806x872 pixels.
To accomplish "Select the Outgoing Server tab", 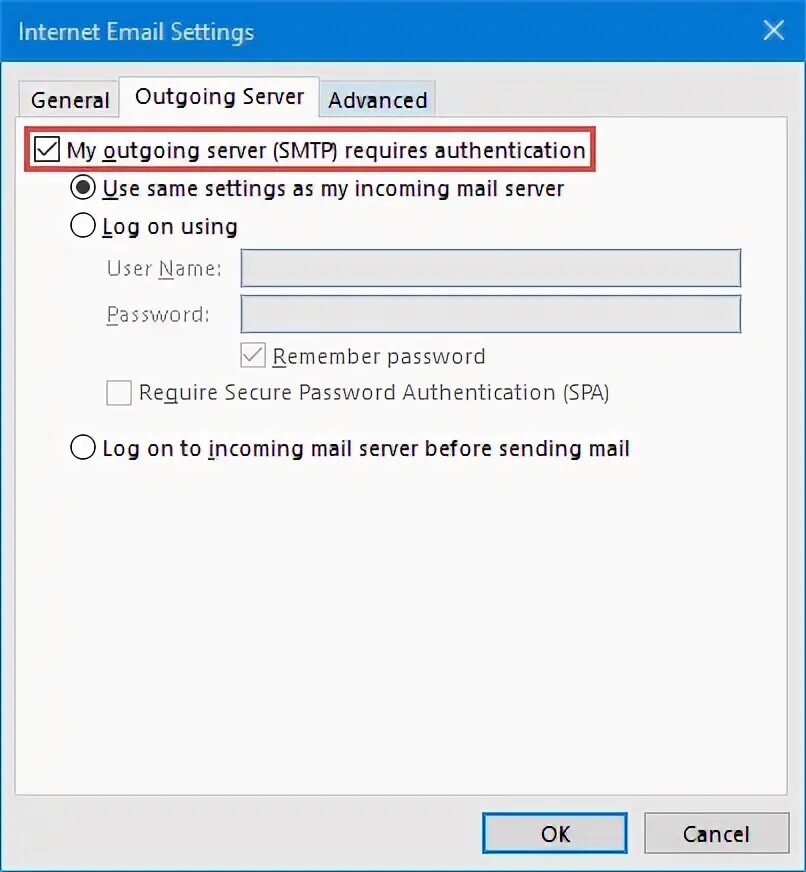I will pos(219,97).
